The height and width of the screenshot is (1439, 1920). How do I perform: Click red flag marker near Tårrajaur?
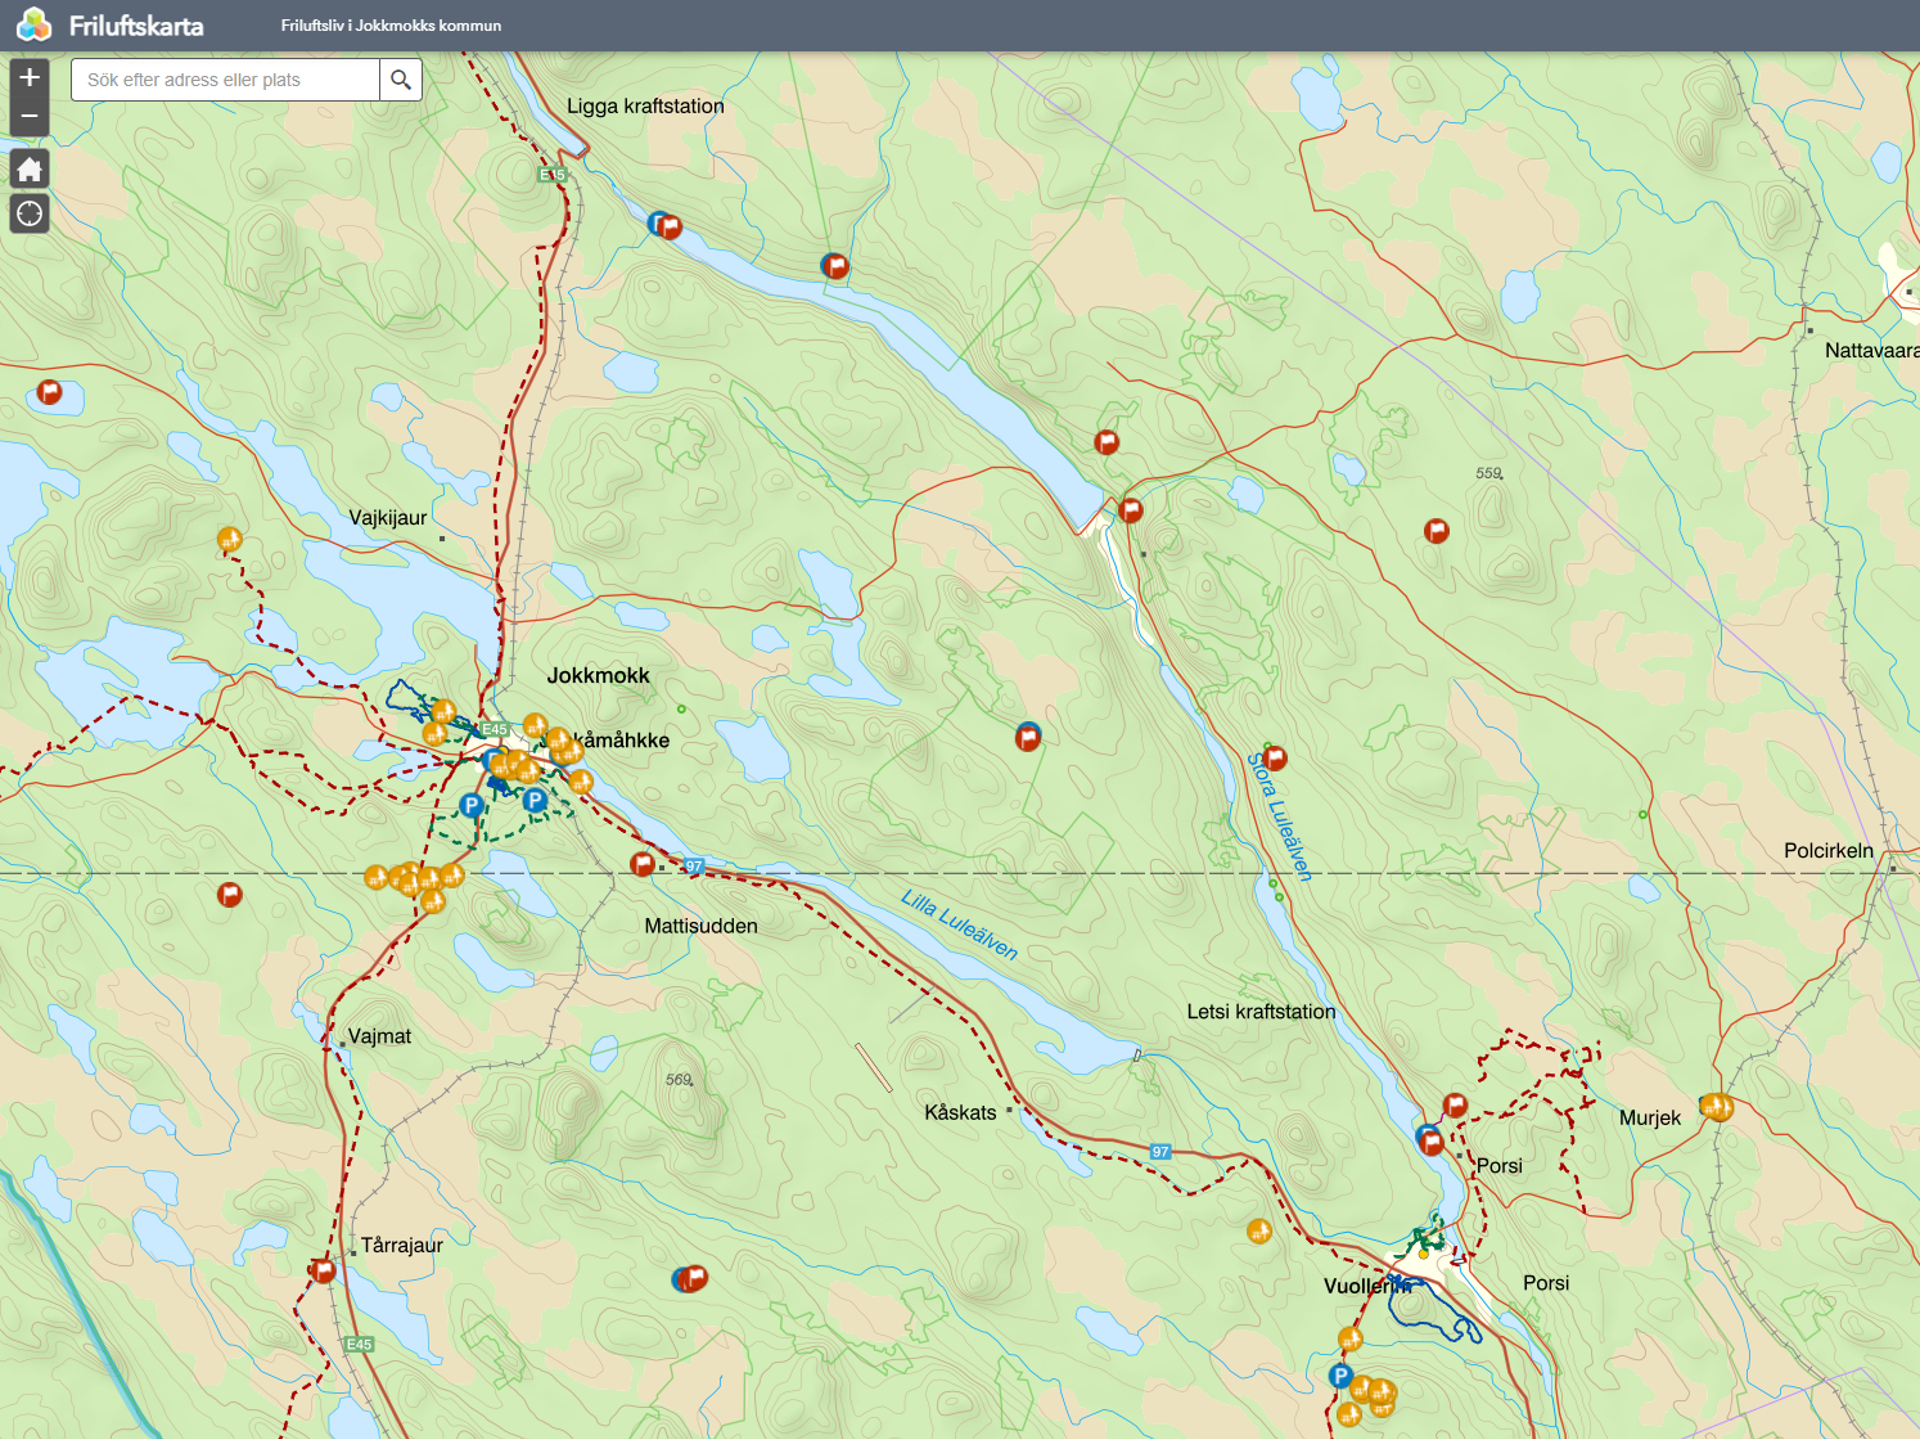pyautogui.click(x=322, y=1271)
